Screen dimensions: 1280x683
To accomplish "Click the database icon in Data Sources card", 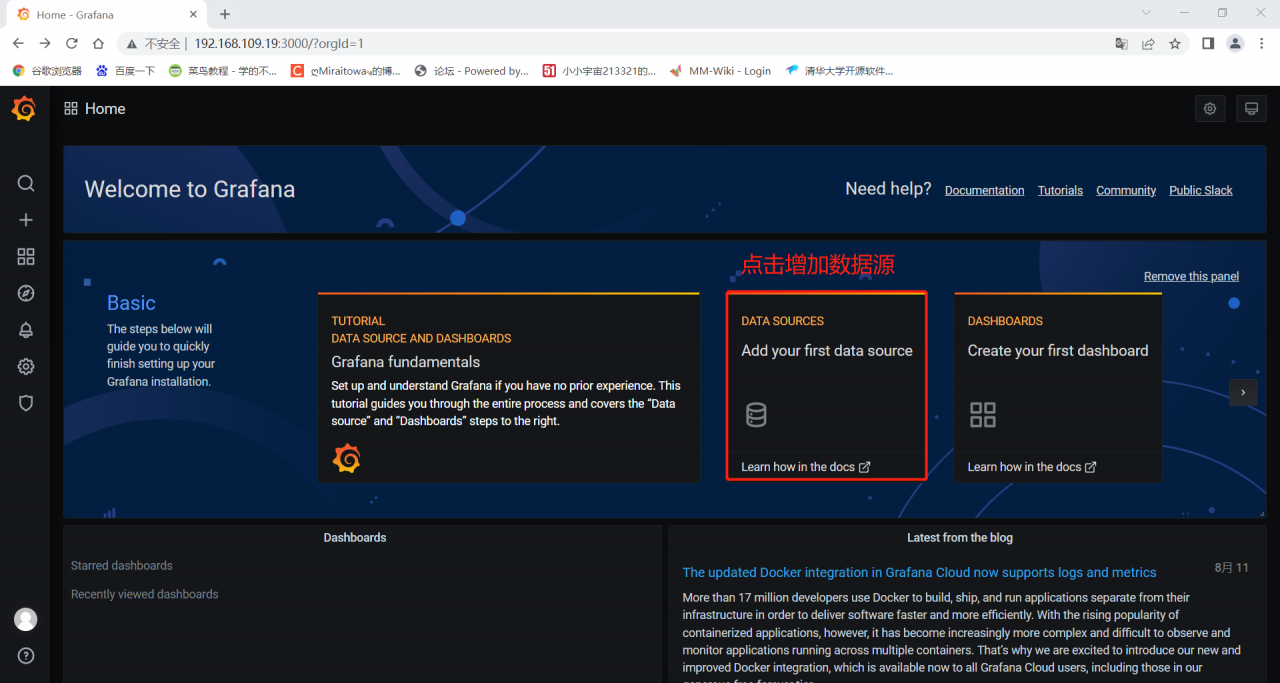I will 756,414.
